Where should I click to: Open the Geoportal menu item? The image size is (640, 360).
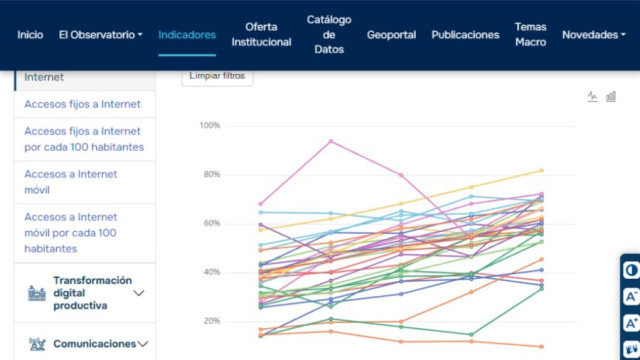391,35
